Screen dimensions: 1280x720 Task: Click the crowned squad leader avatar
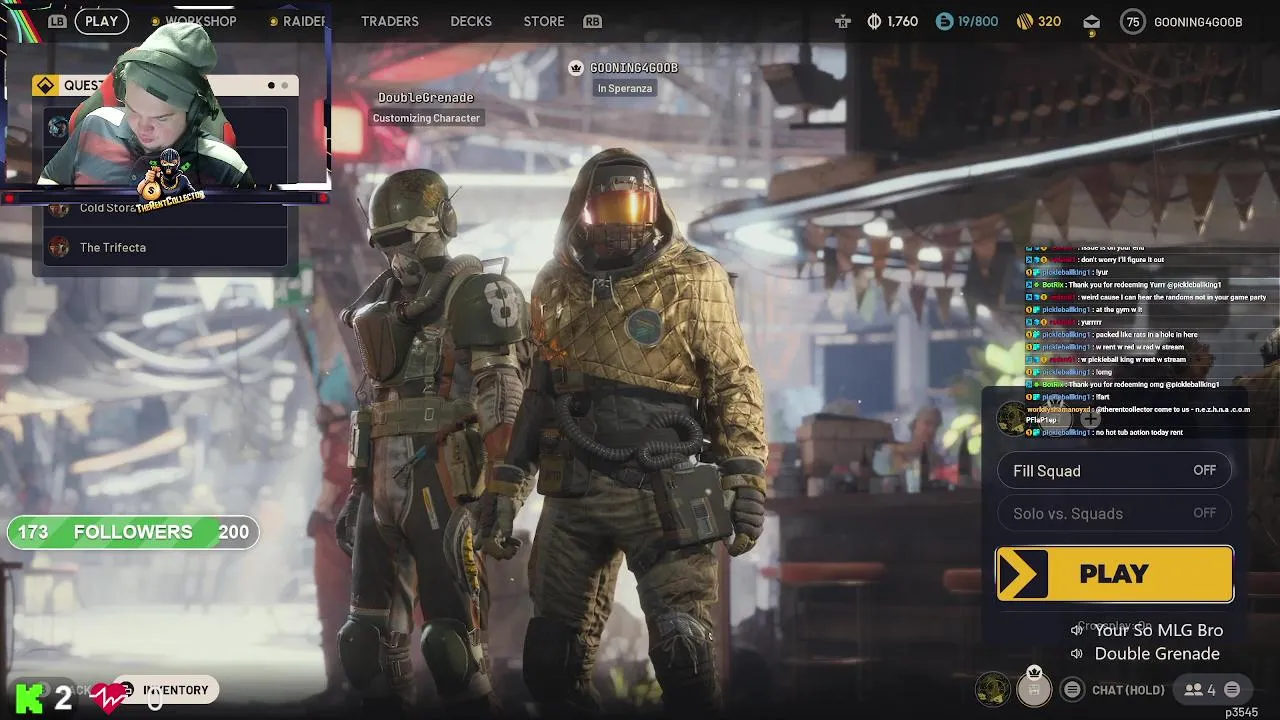point(1034,689)
